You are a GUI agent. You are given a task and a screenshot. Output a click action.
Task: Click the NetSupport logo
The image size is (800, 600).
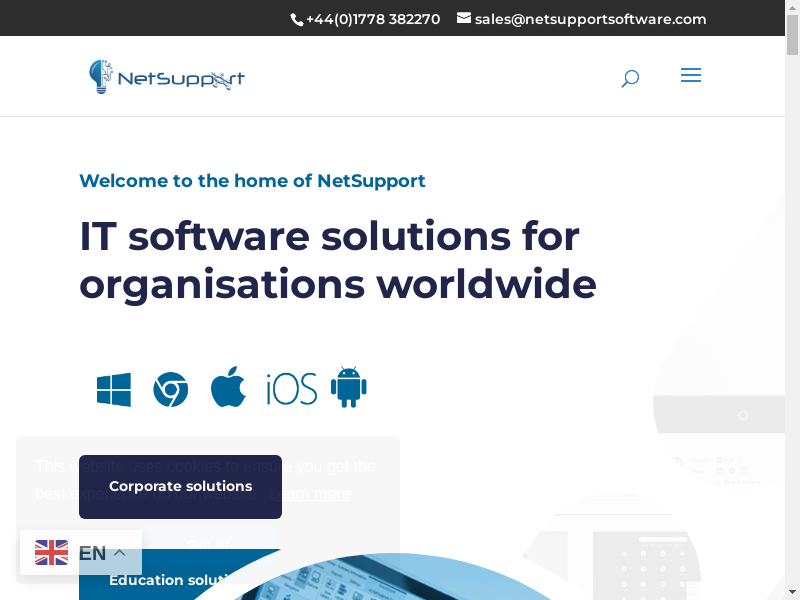166,77
